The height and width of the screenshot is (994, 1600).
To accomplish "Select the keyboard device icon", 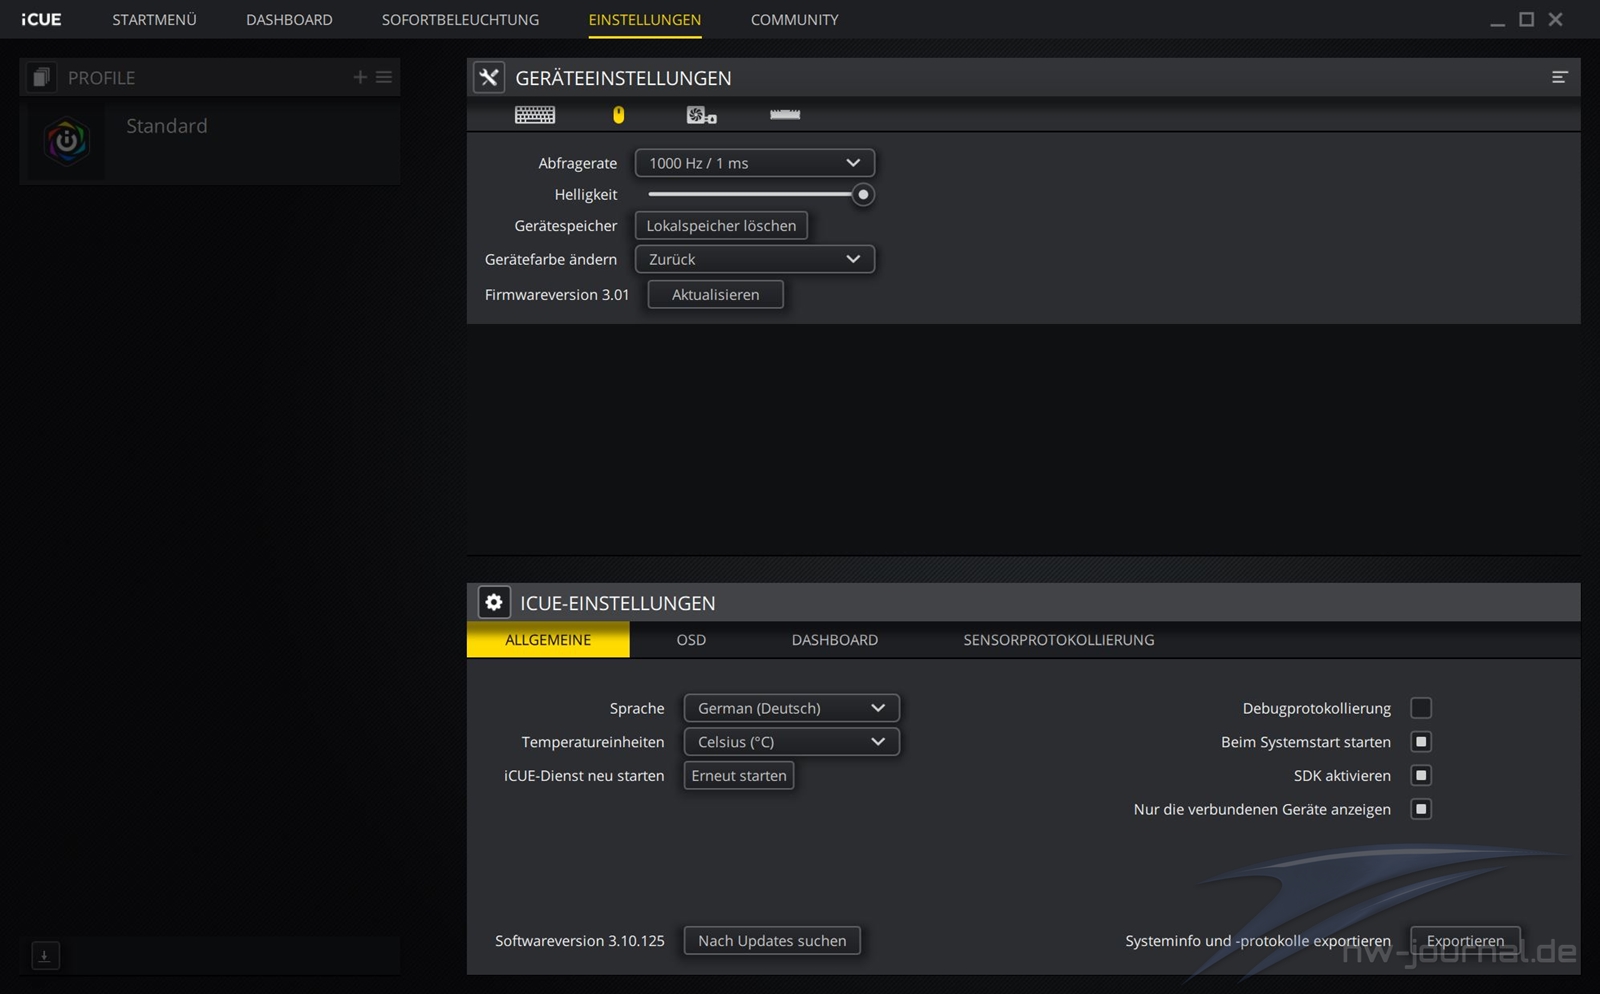I will [535, 115].
